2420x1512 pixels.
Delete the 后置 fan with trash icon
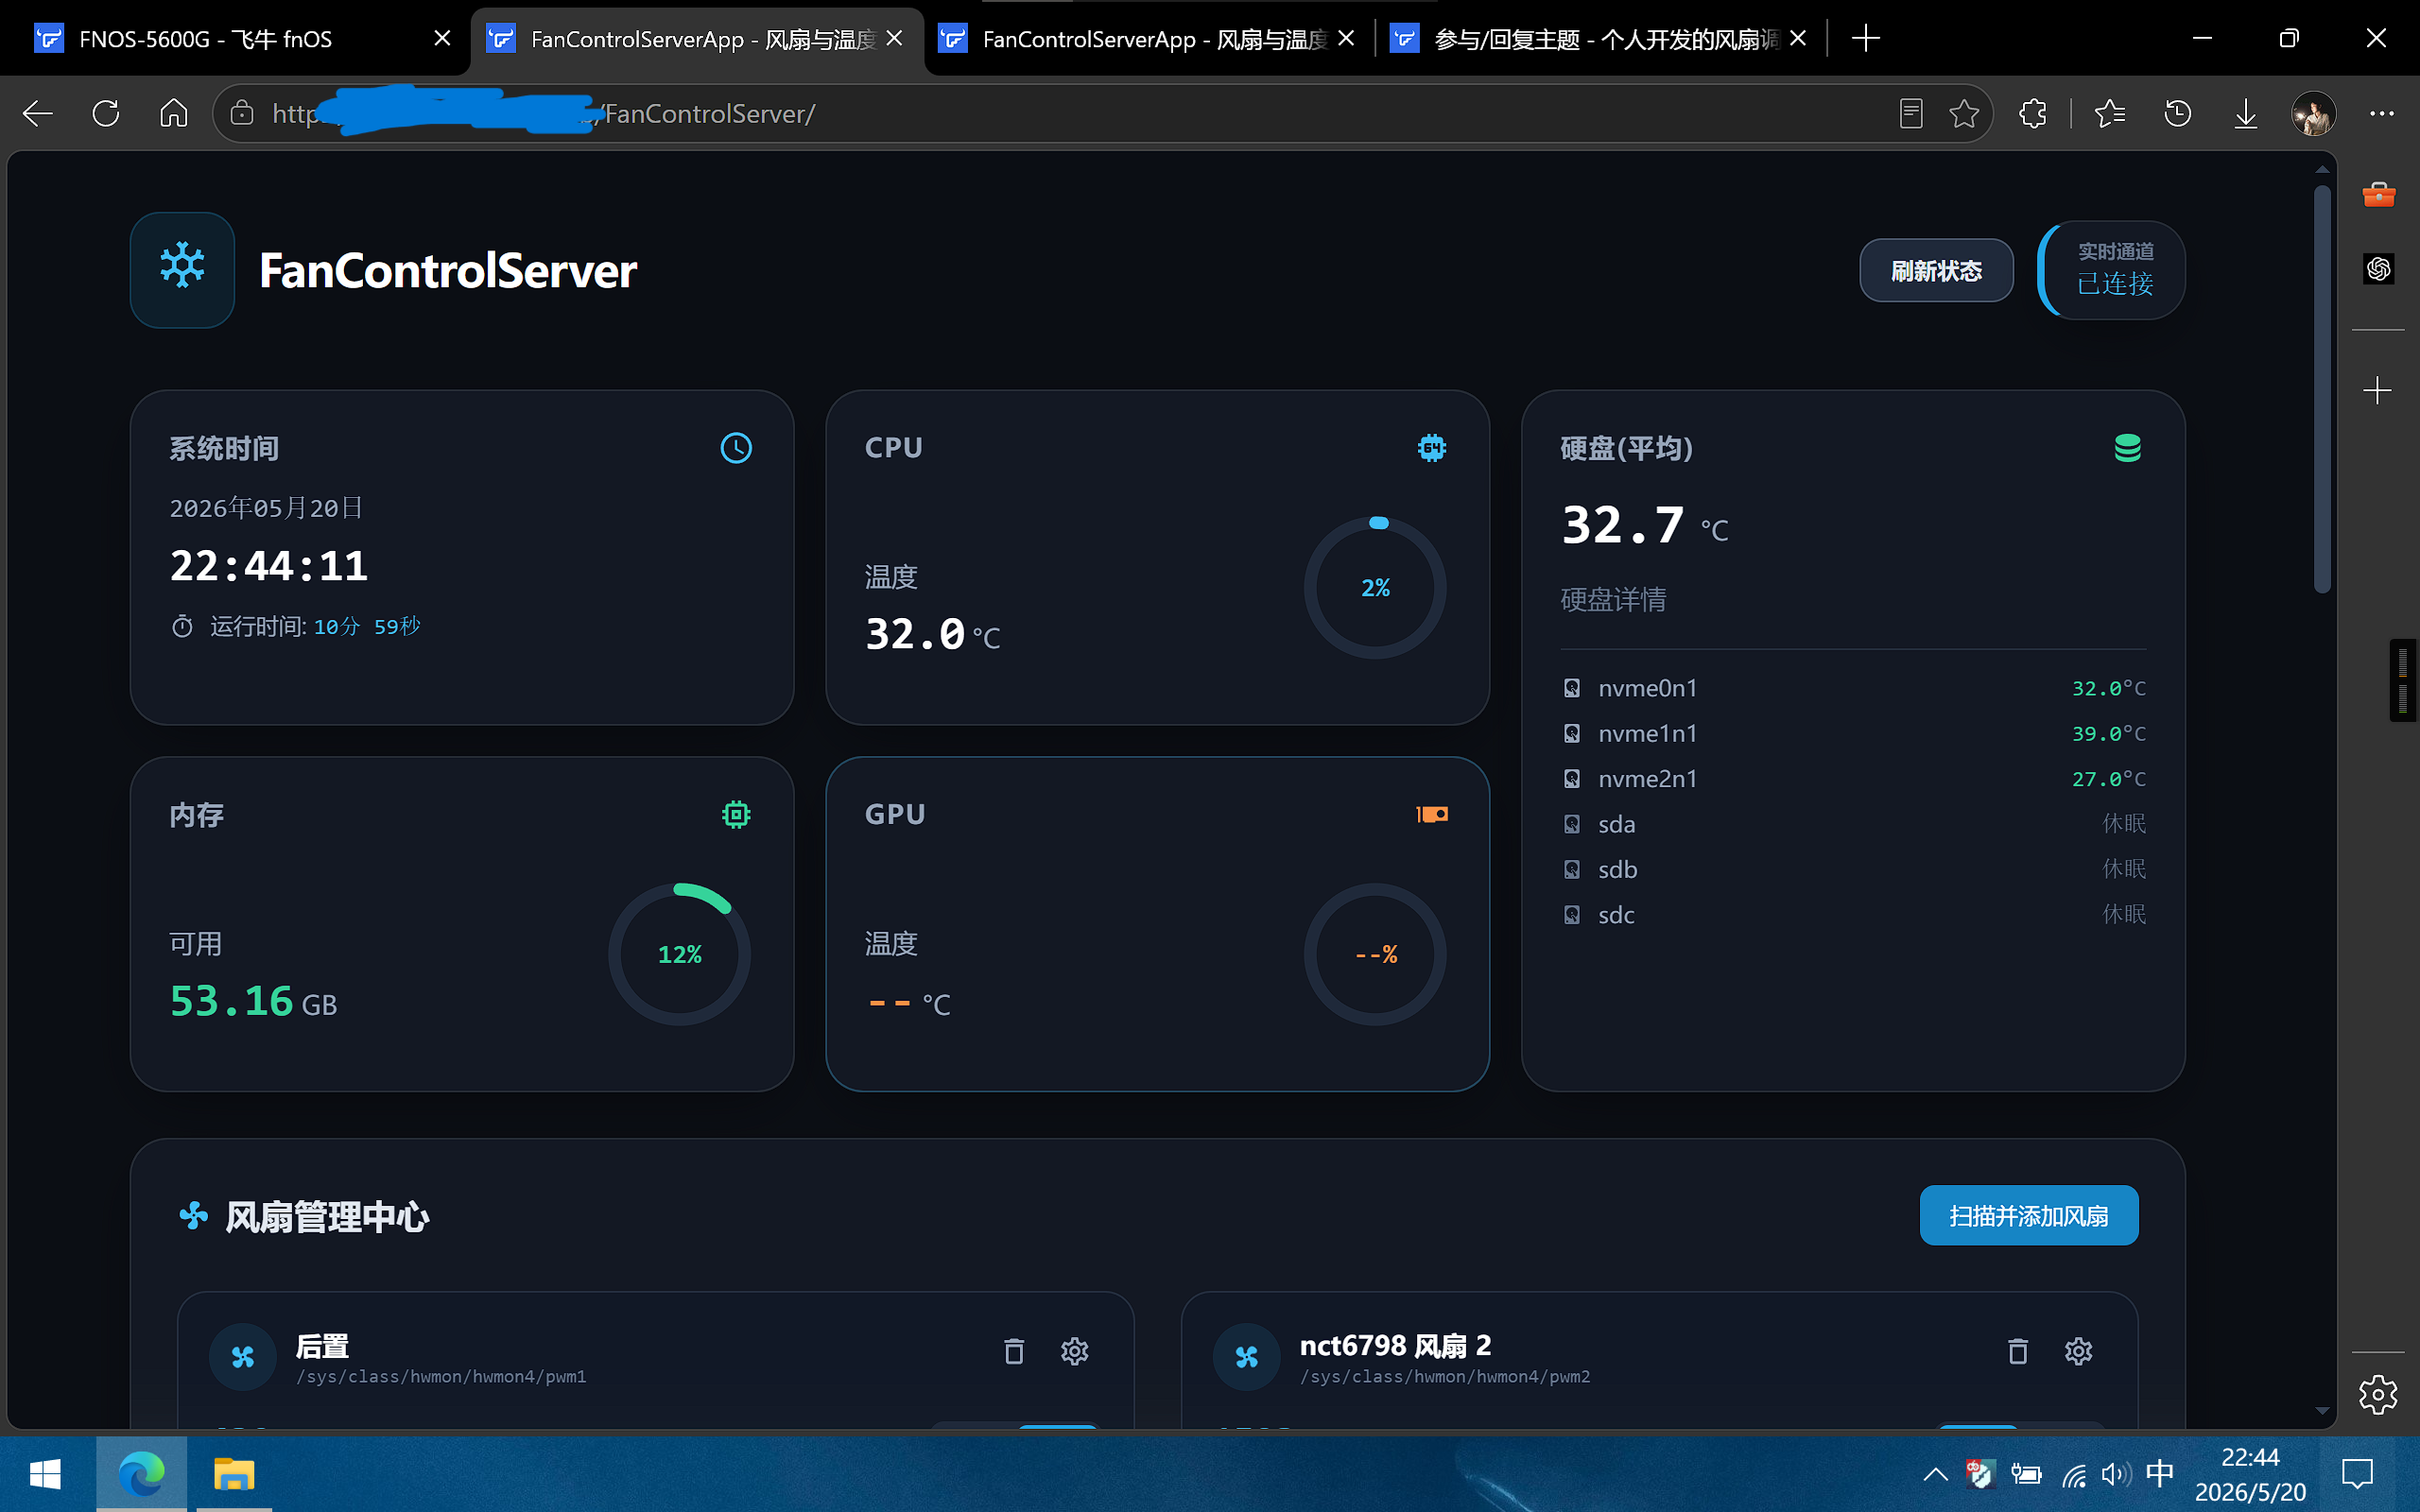[x=1014, y=1351]
